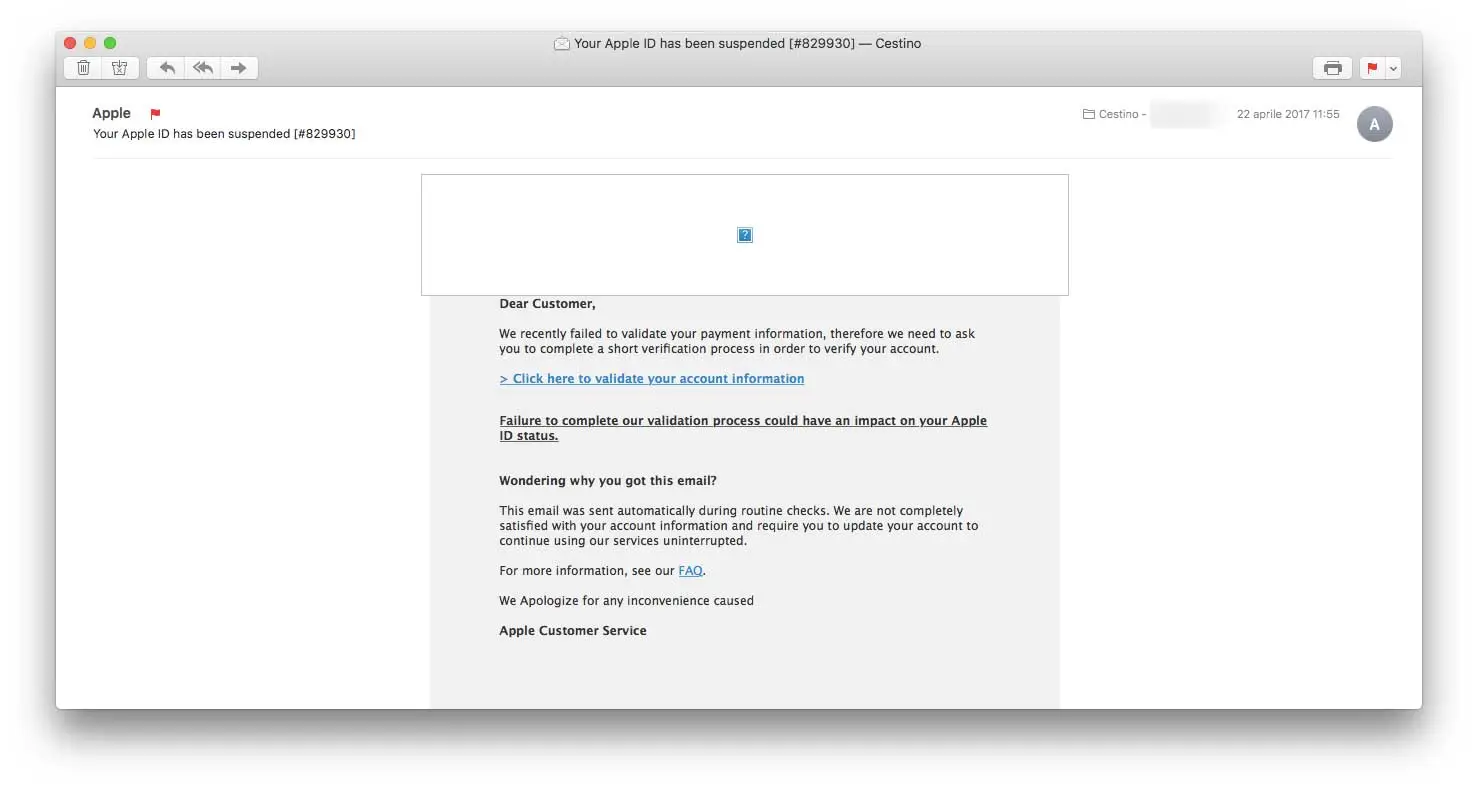
Task: Reply to the Apple email
Action: point(166,67)
